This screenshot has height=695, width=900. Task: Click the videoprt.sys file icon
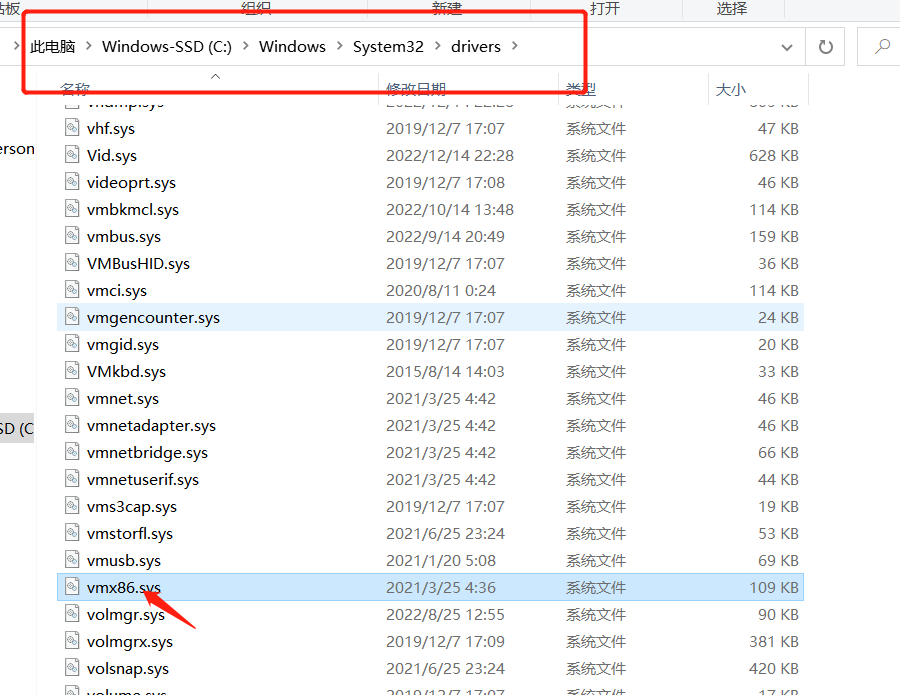72,181
